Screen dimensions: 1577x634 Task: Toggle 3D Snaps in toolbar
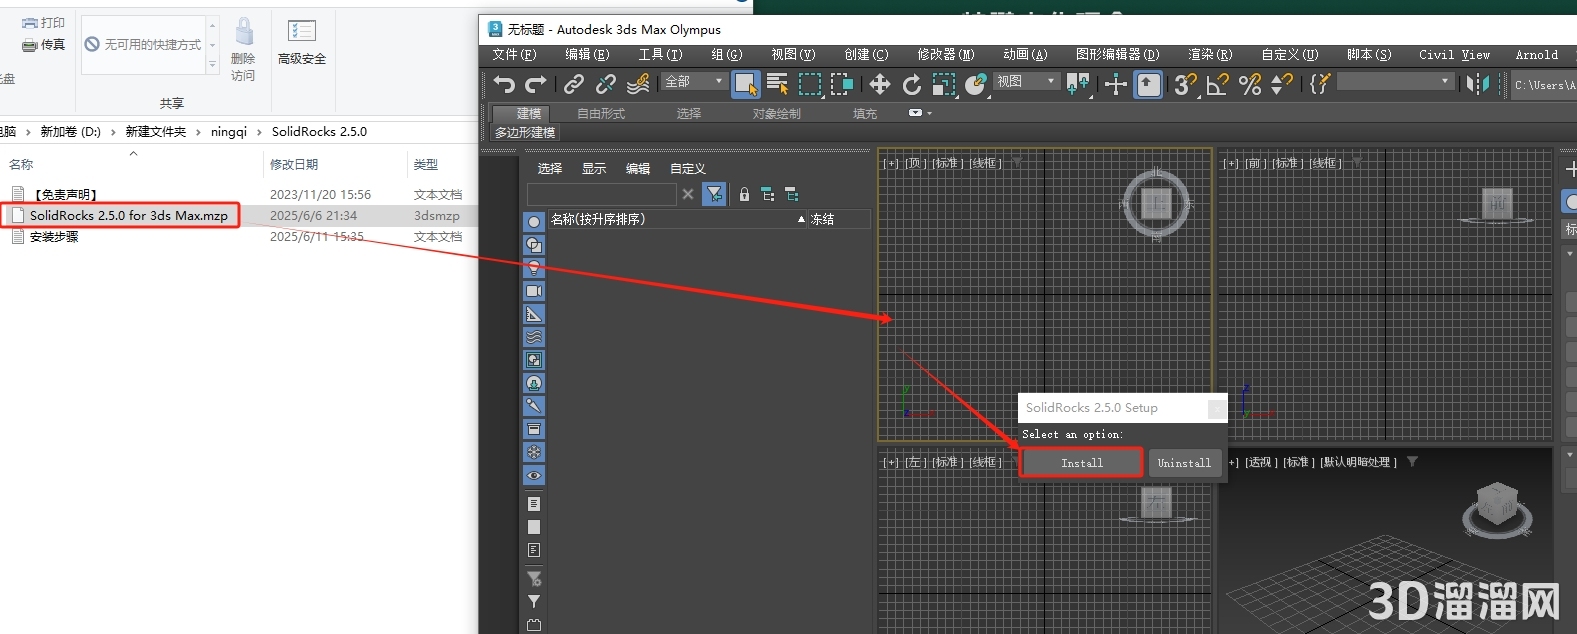[x=1186, y=84]
